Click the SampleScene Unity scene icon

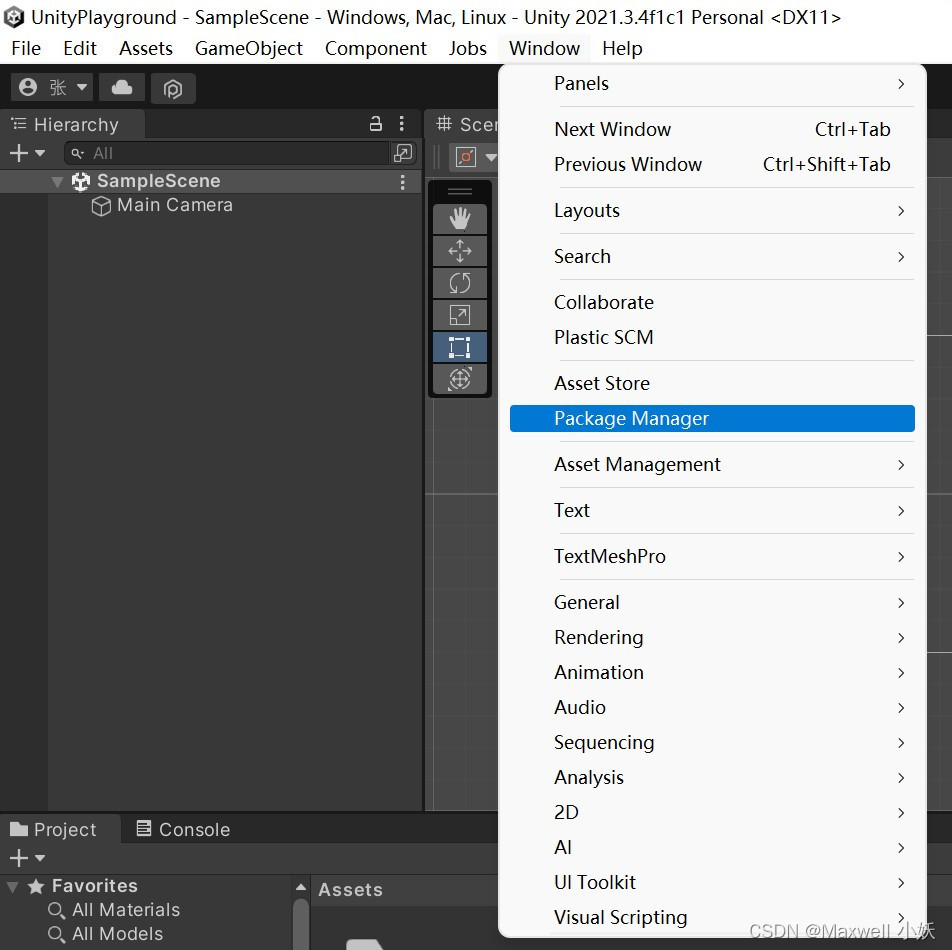(x=81, y=182)
